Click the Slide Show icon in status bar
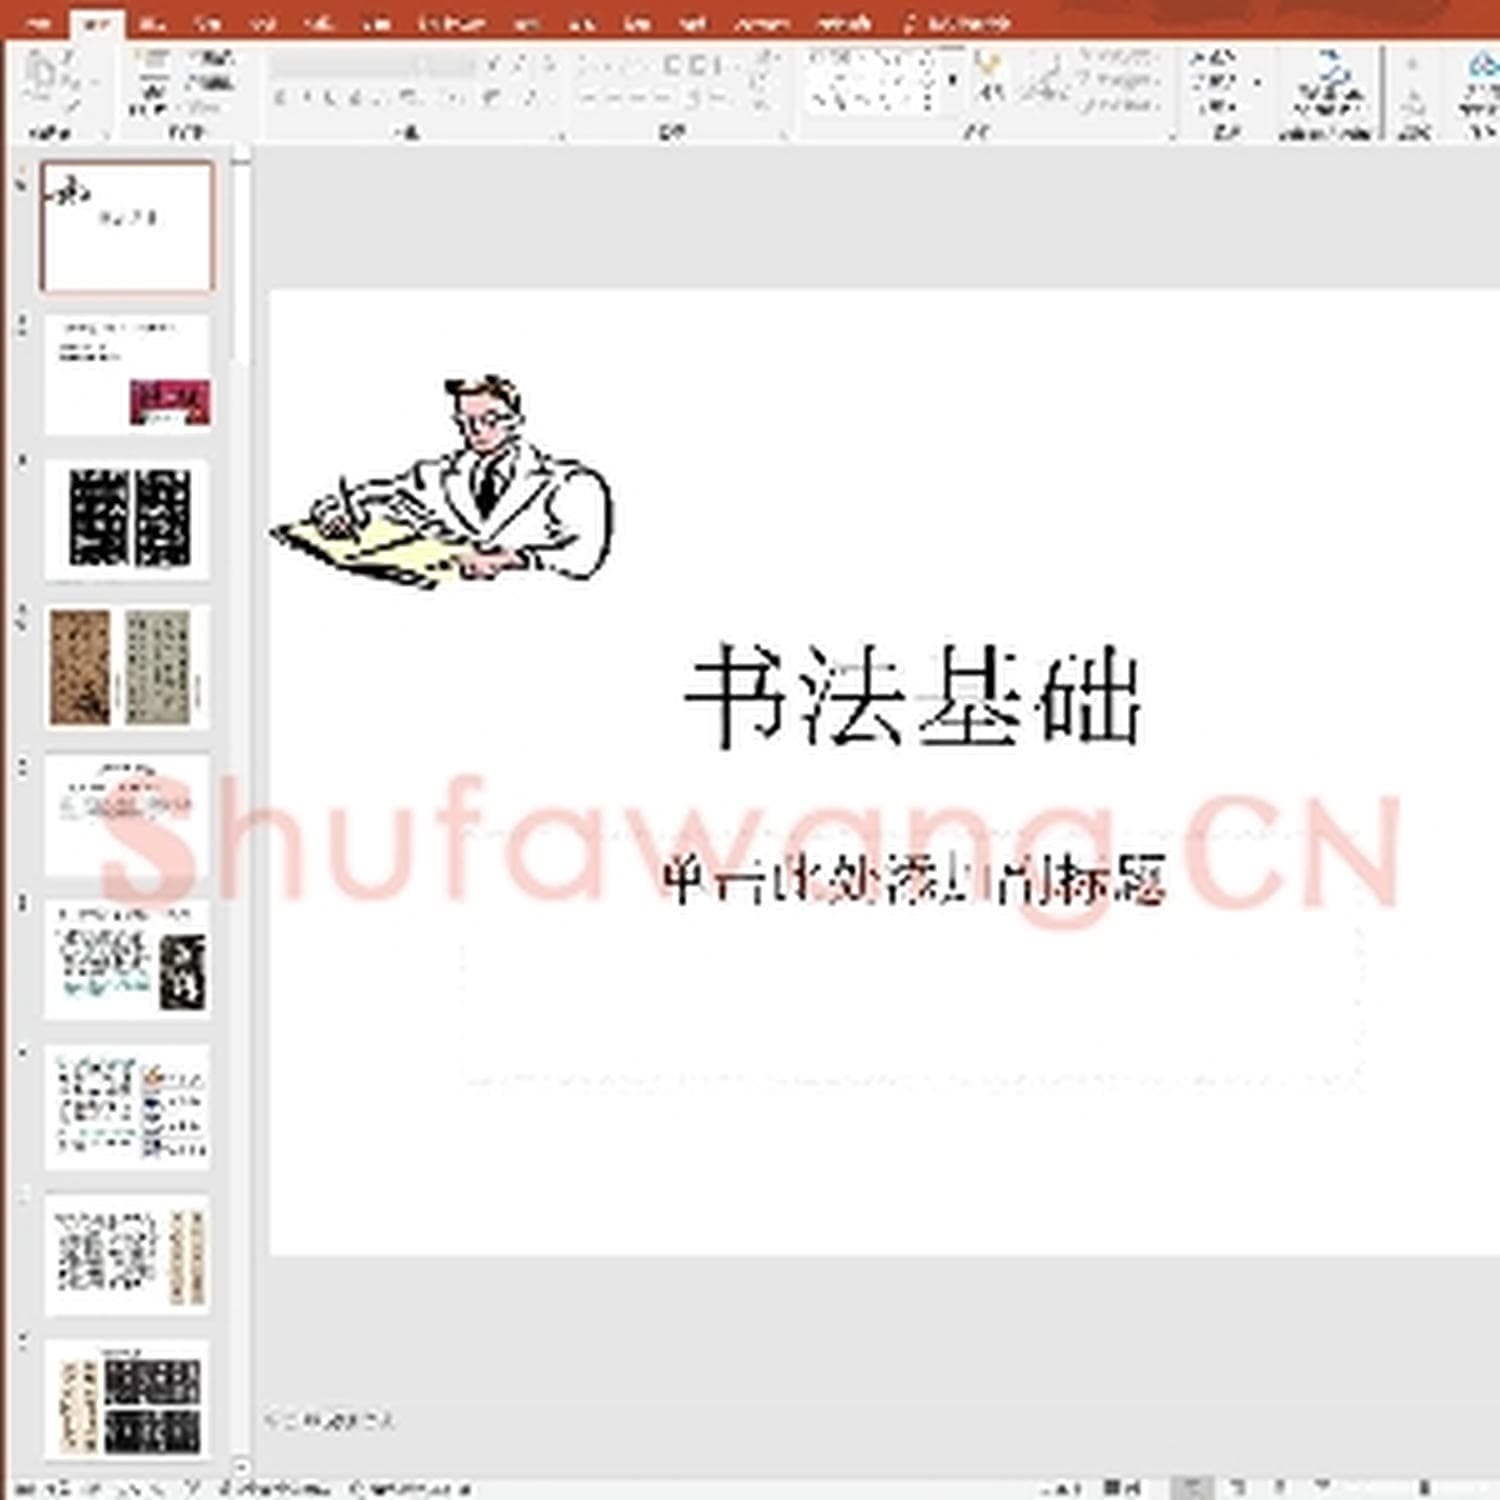Screen dimensions: 1500x1500 [1323, 1487]
